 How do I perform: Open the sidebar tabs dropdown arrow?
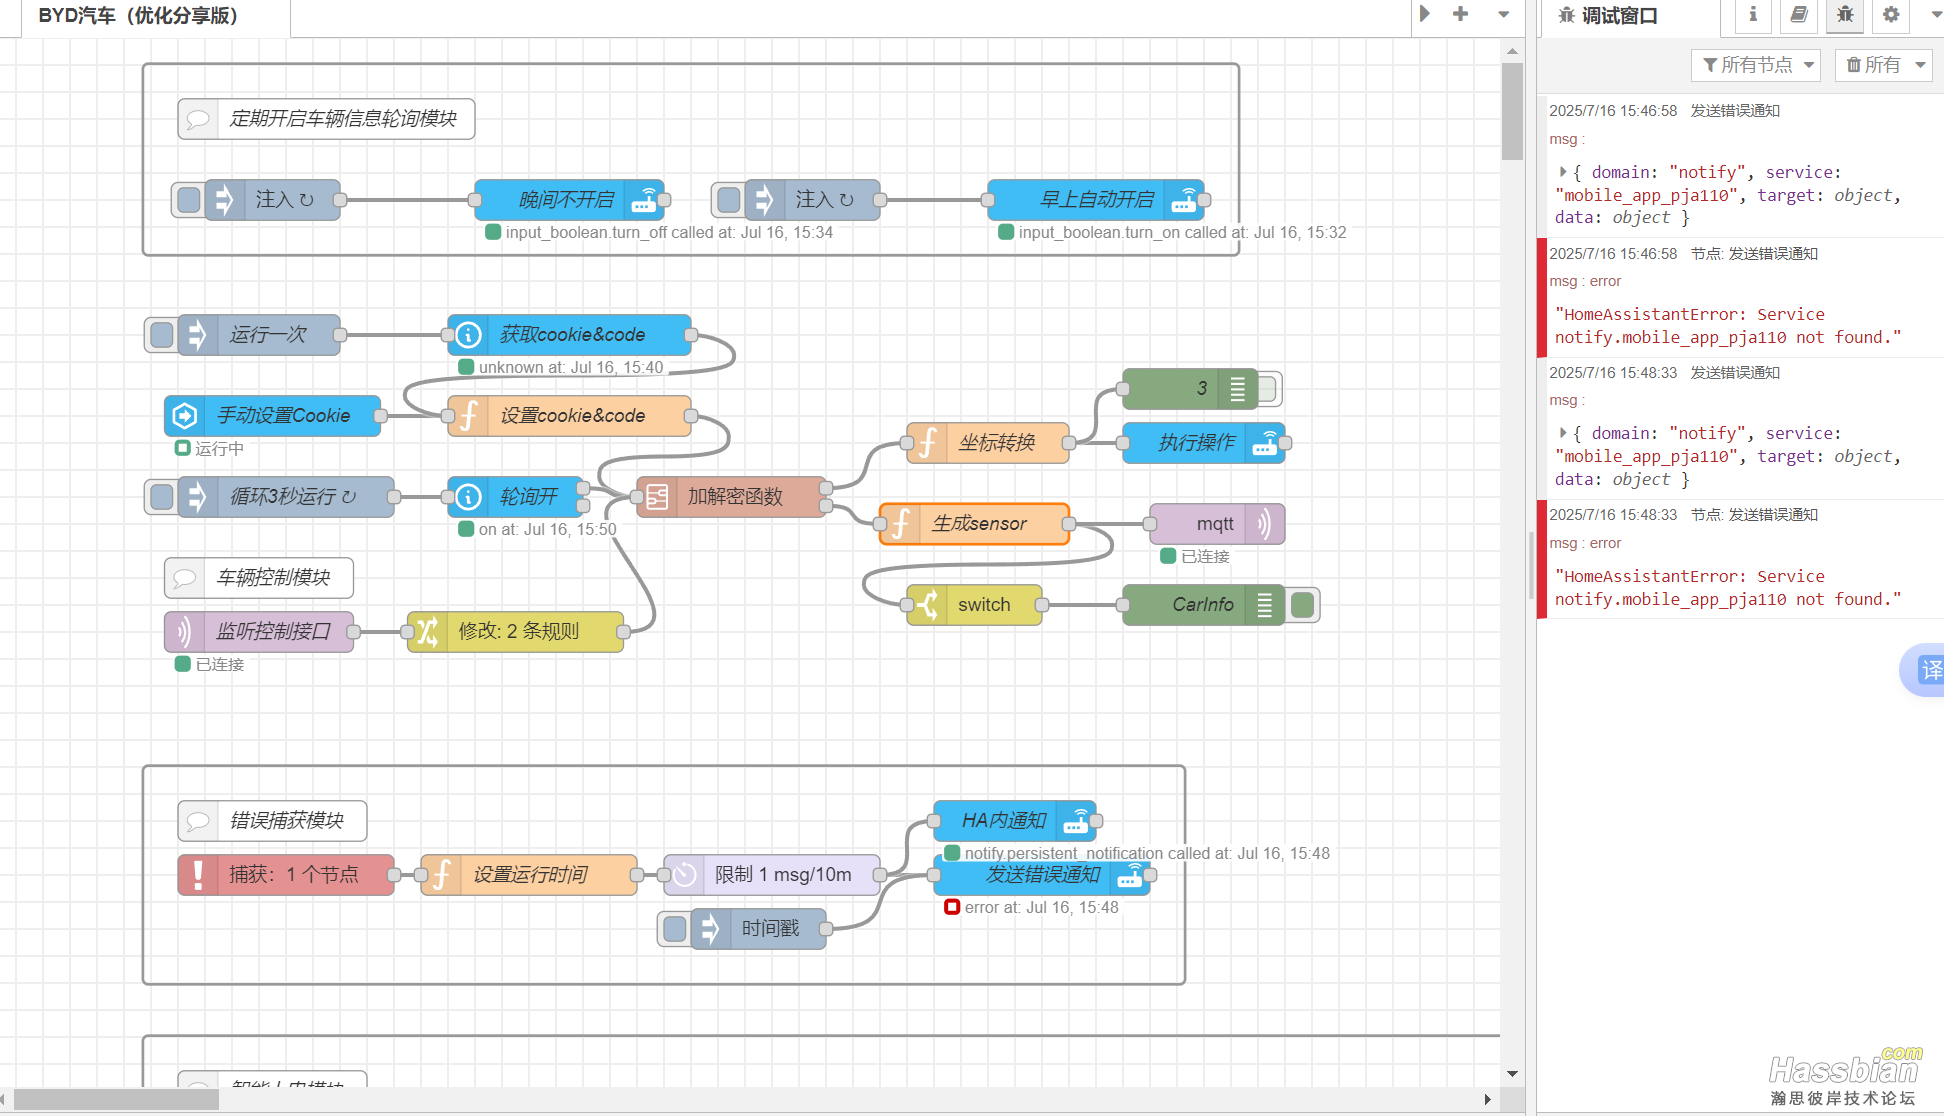[x=1935, y=15]
